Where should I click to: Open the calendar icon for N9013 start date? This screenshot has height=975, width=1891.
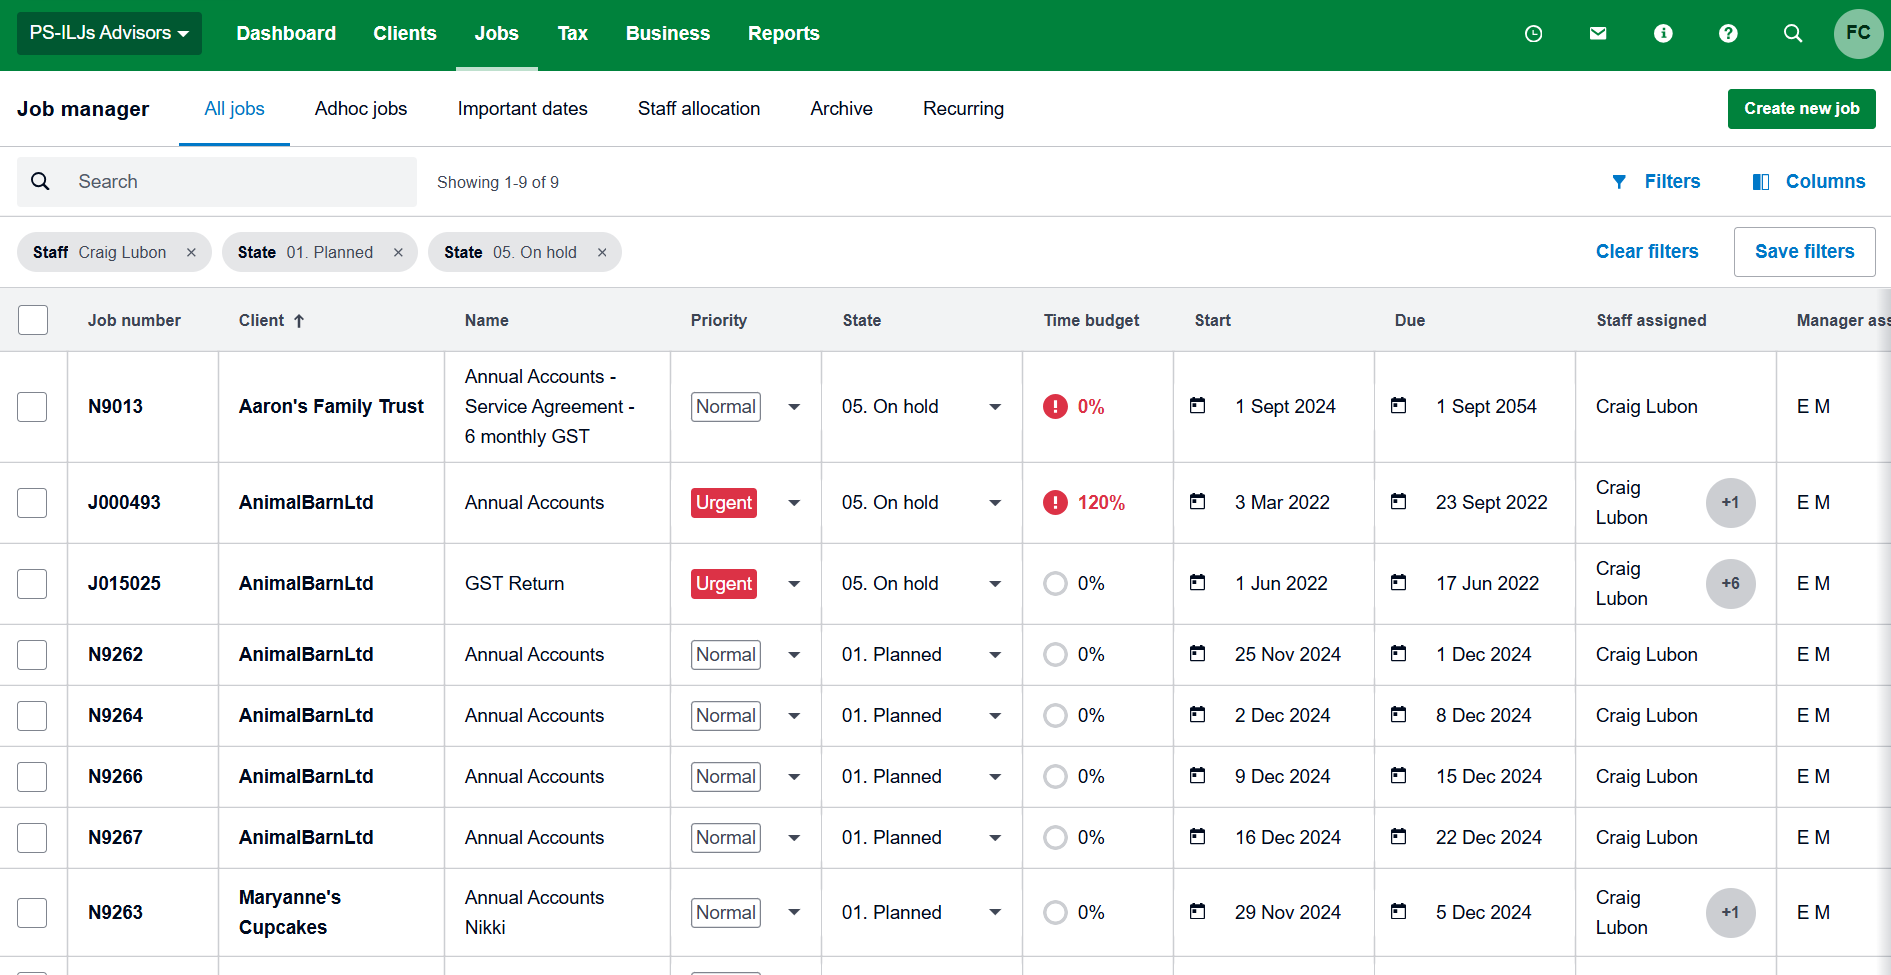click(1198, 406)
